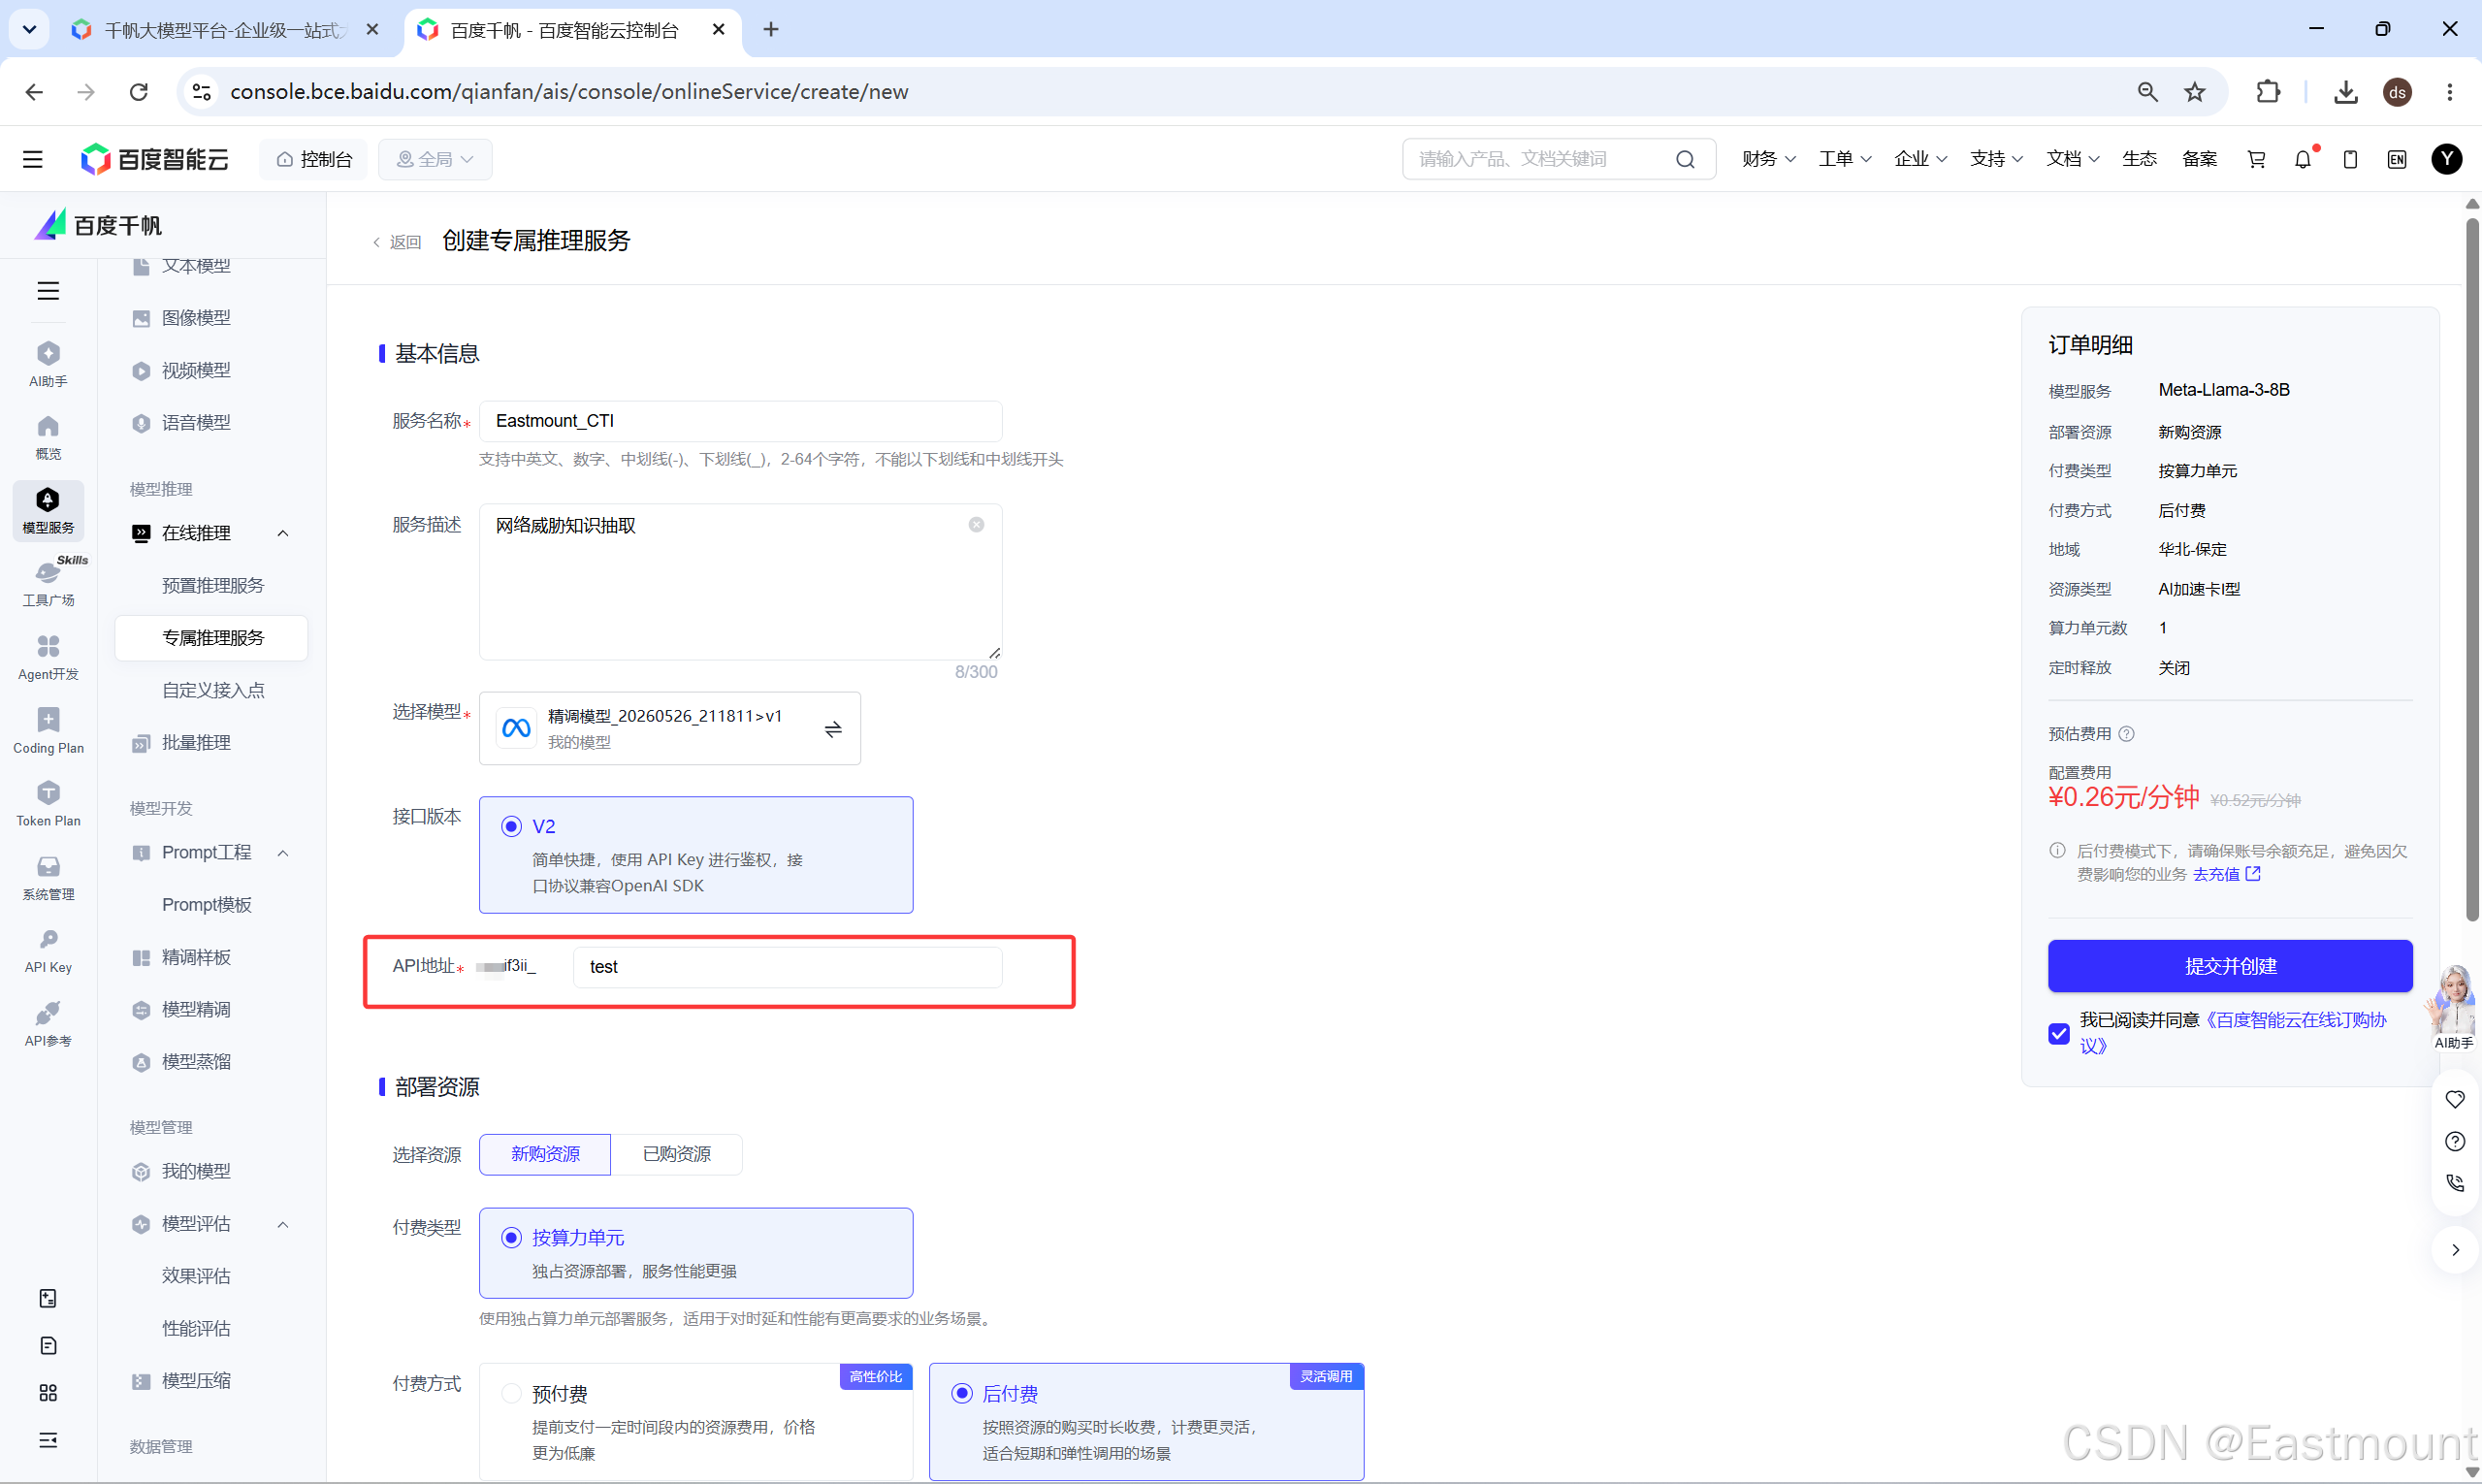2482x1484 pixels.
Task: Open the 批量推理 menu item
Action: pyautogui.click(x=196, y=743)
